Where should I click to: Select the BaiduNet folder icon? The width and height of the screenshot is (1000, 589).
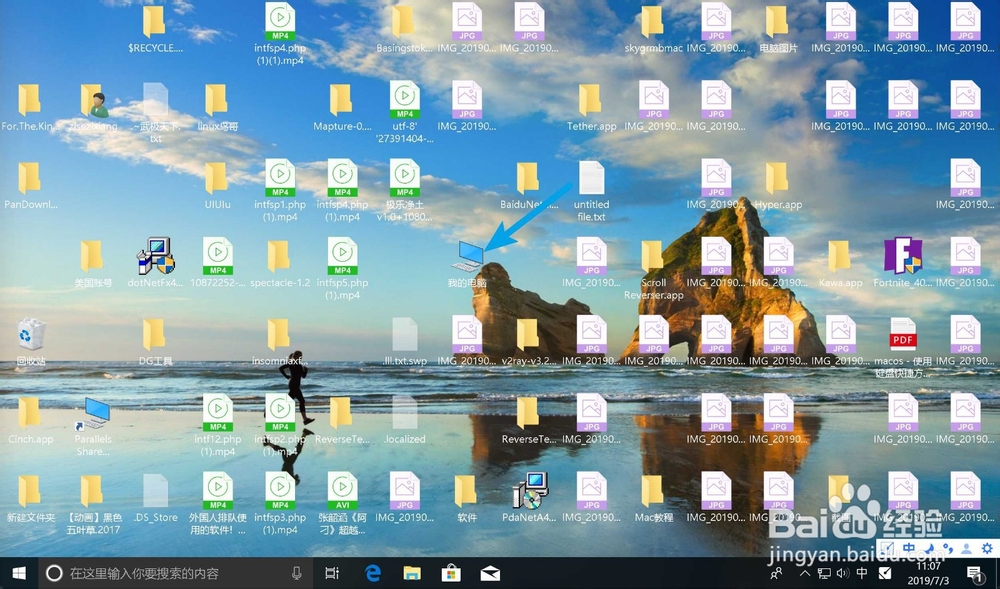pyautogui.click(x=529, y=185)
